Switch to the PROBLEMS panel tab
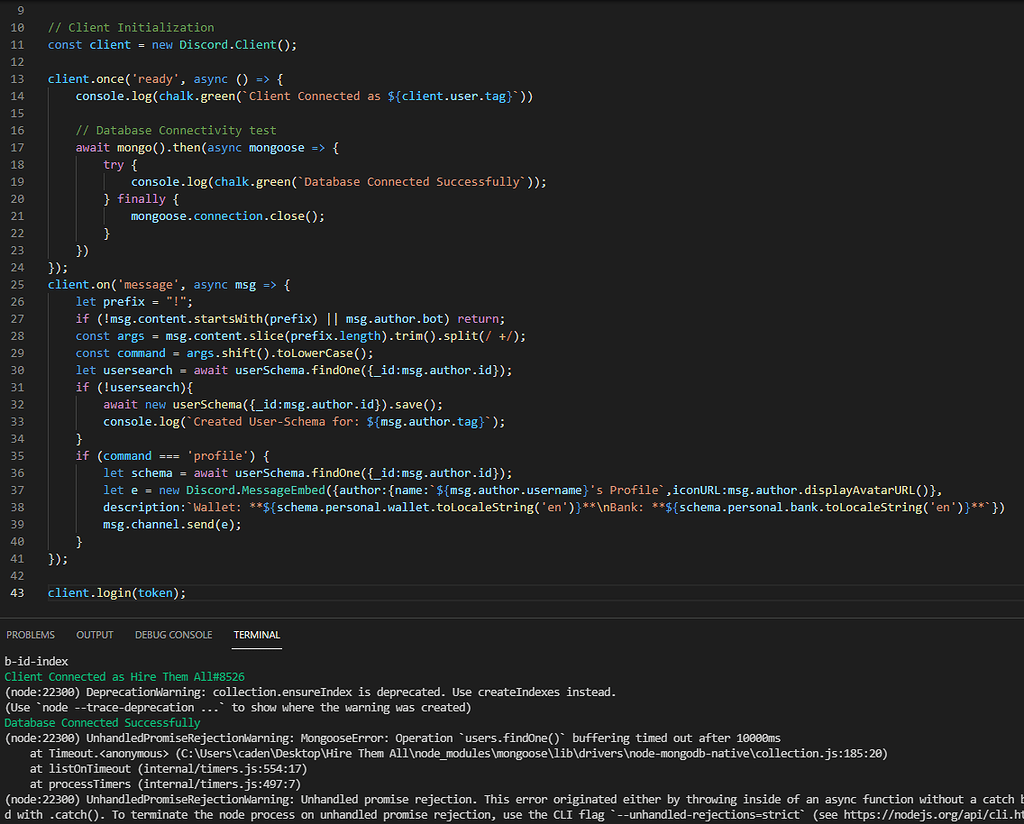Screen dimensions: 1024x824 (30, 634)
